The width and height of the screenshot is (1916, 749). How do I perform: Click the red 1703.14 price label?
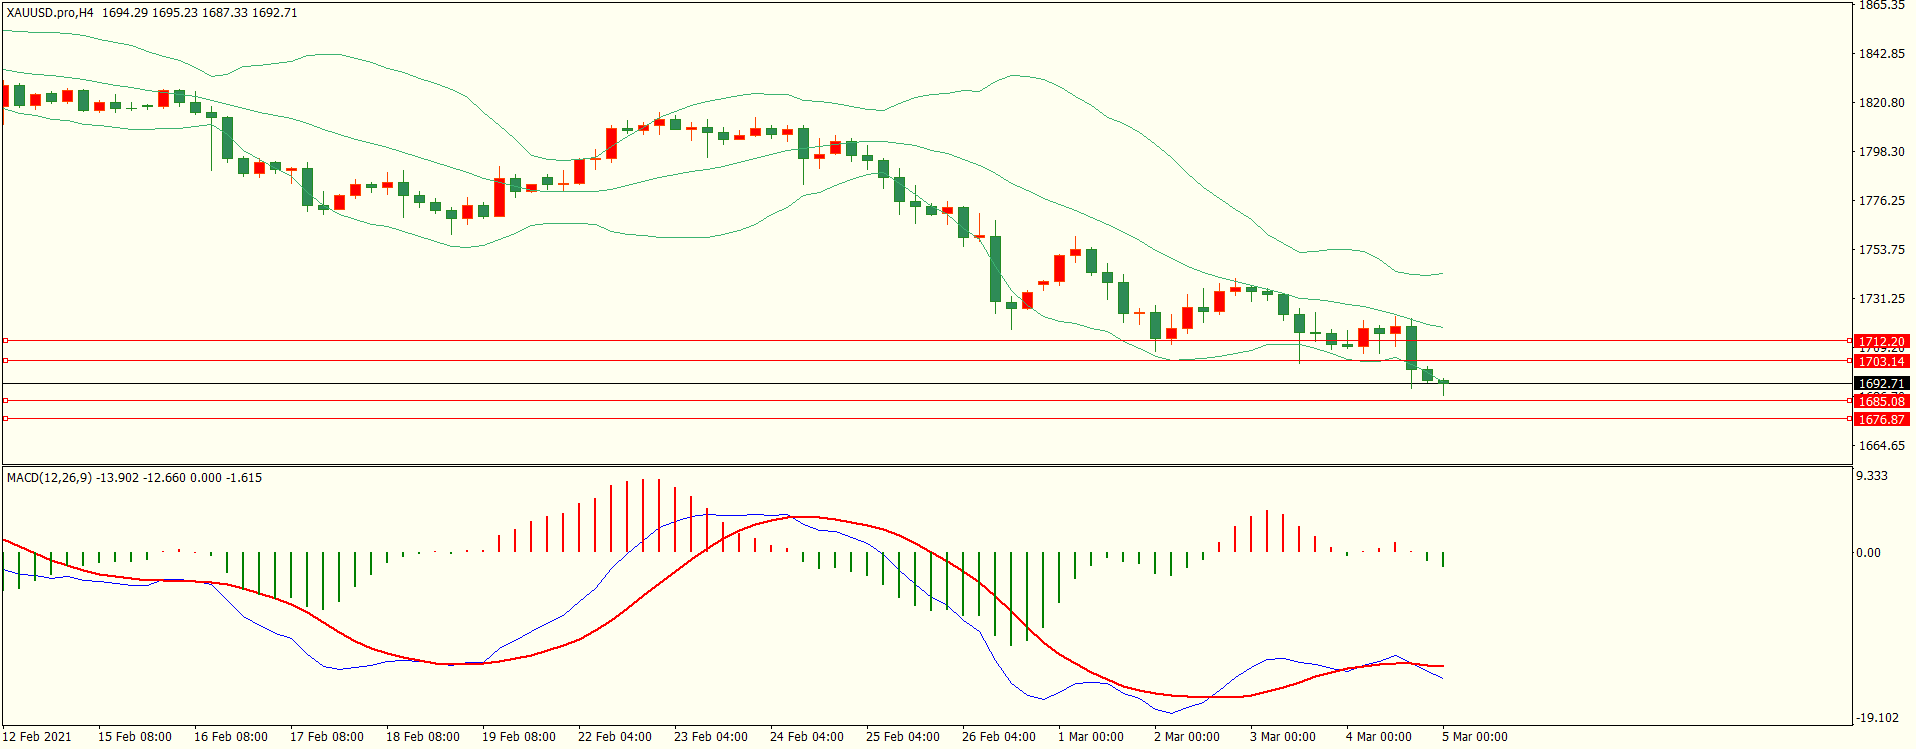[1881, 362]
